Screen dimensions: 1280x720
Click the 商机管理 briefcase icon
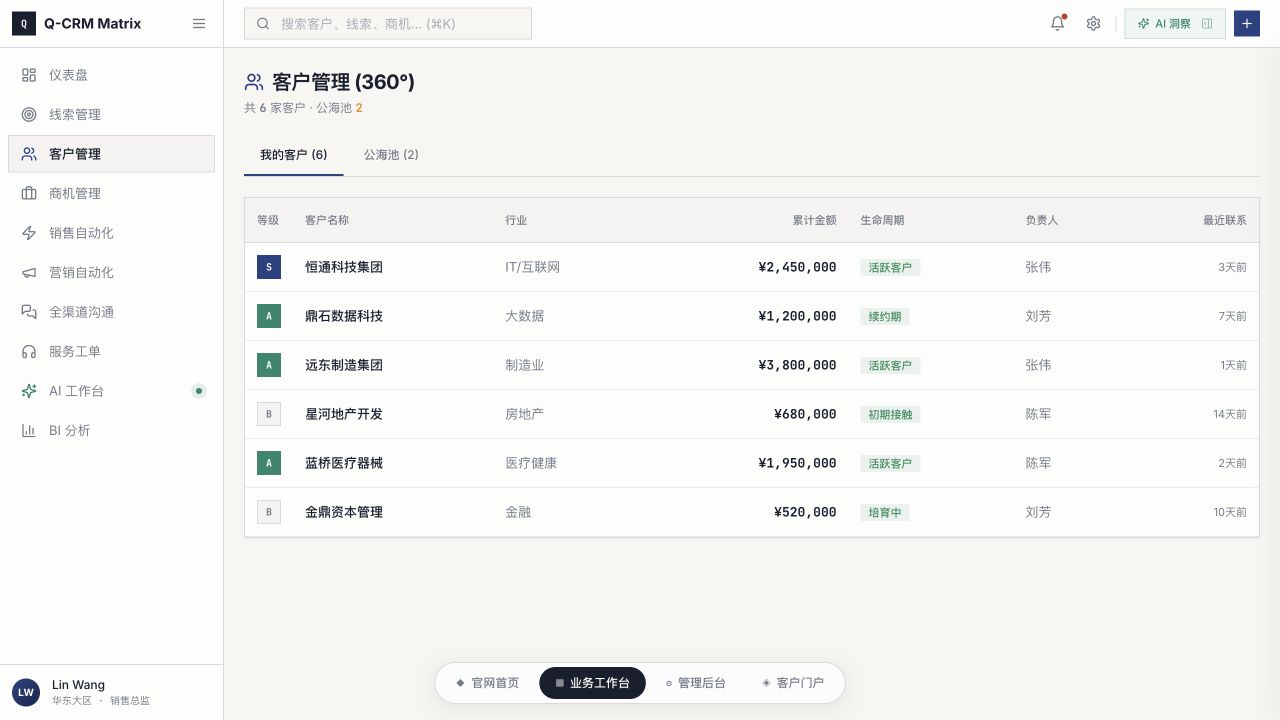(29, 194)
